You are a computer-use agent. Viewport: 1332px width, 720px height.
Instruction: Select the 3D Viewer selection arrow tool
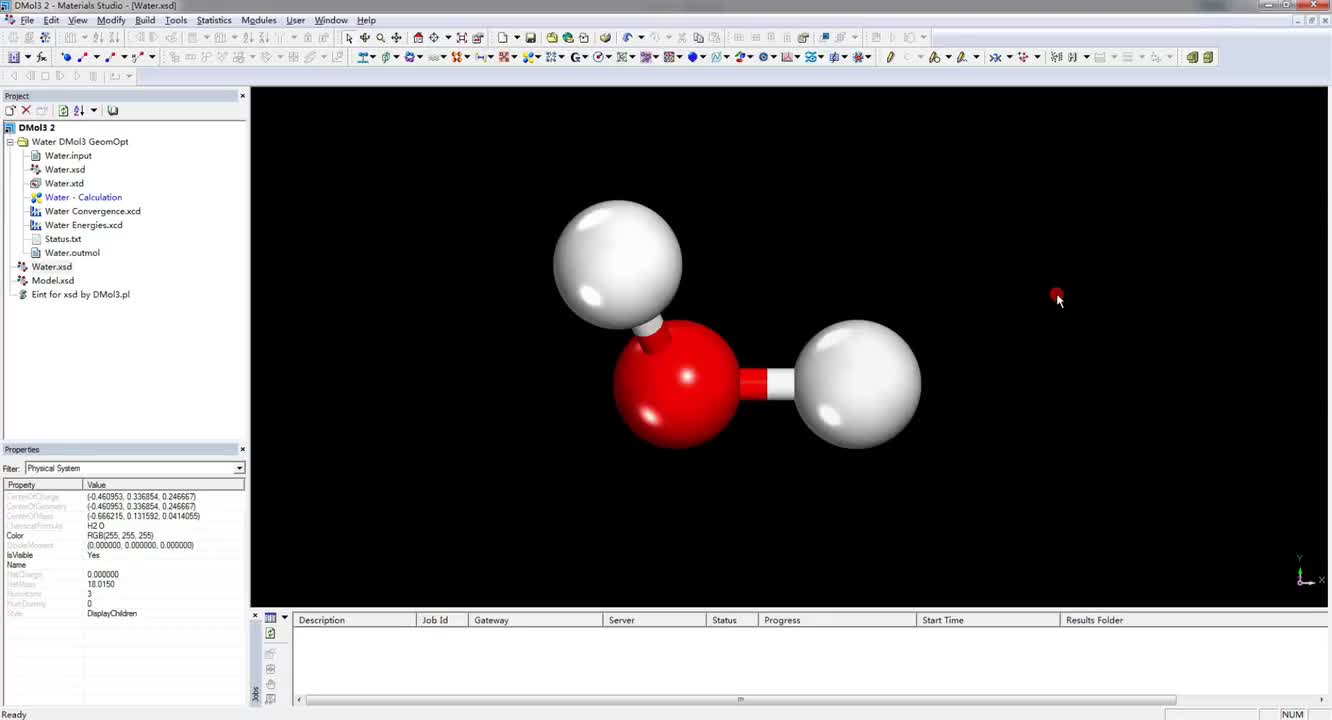click(x=349, y=38)
